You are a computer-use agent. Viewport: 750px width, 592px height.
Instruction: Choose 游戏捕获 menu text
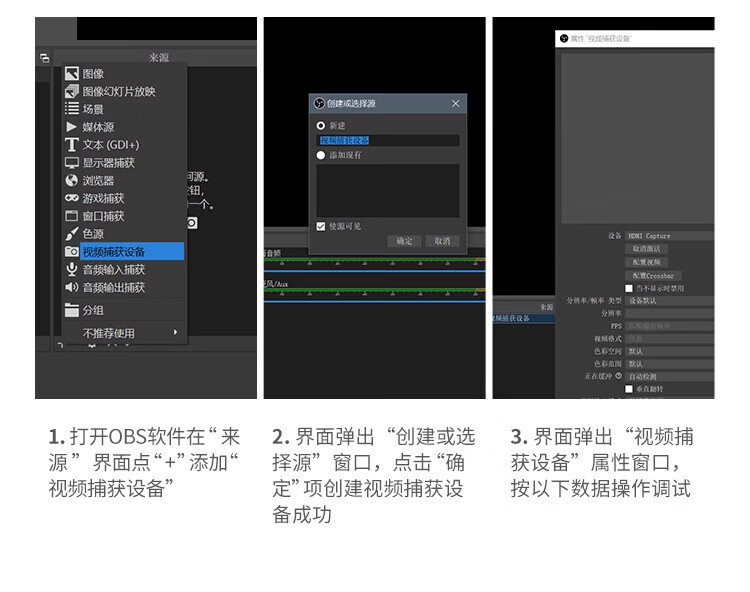[x=103, y=198]
